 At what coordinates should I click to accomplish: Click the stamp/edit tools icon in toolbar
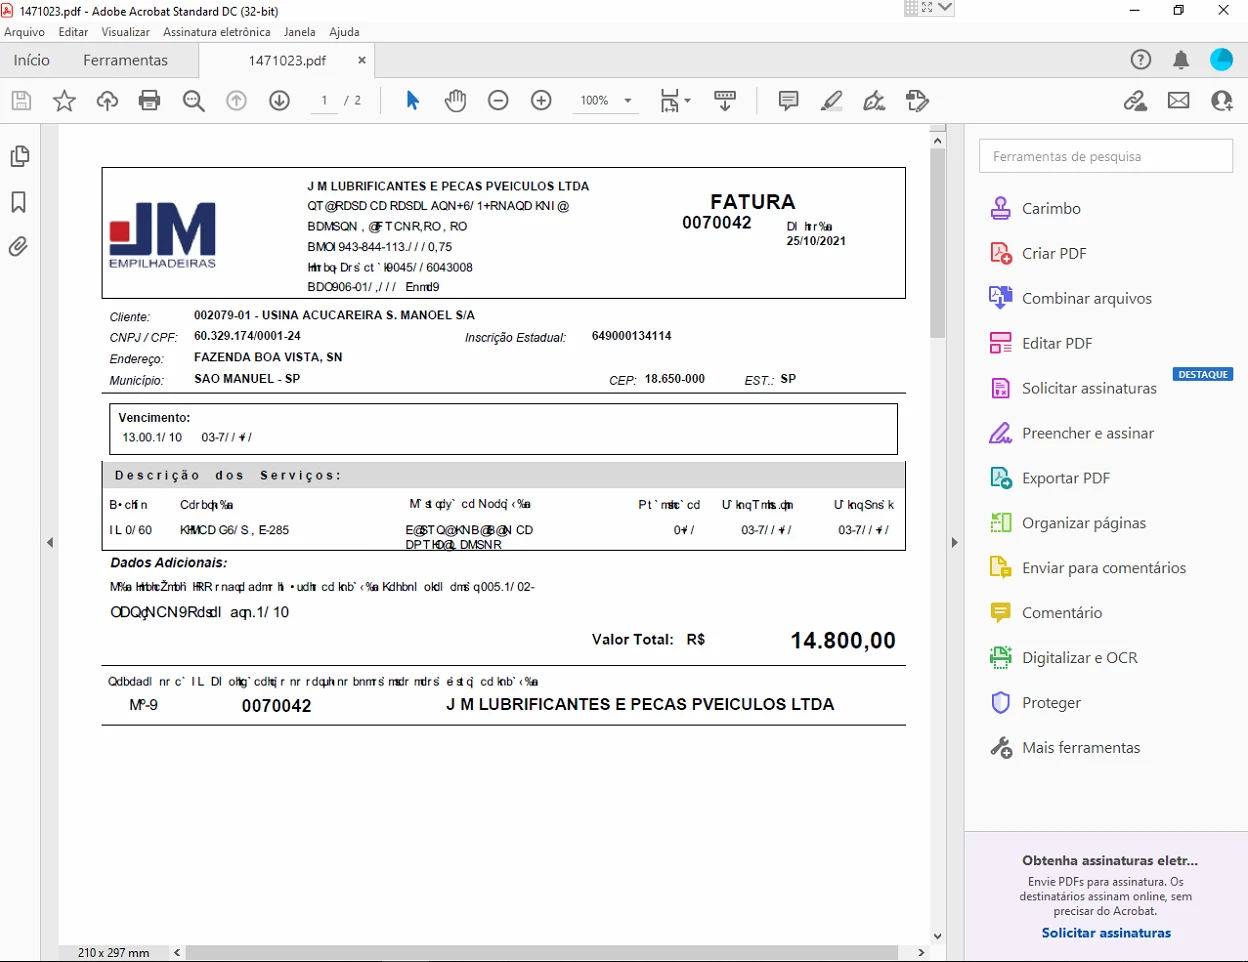(x=918, y=101)
